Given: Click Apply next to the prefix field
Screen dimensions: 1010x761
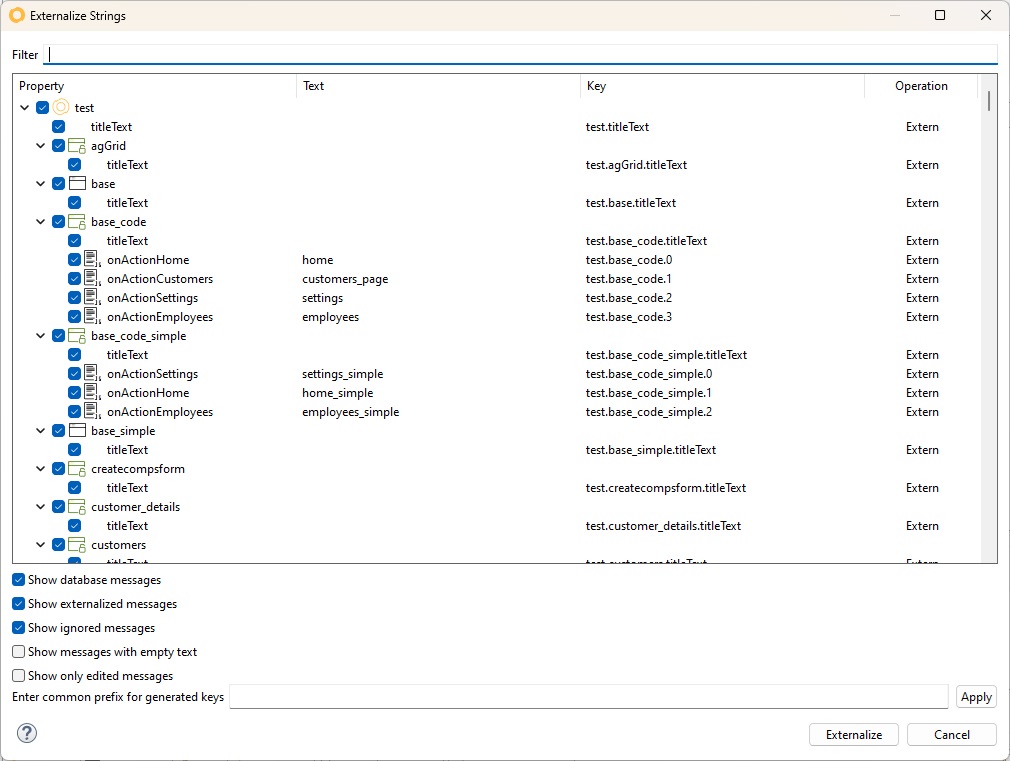Looking at the screenshot, I should tap(976, 697).
